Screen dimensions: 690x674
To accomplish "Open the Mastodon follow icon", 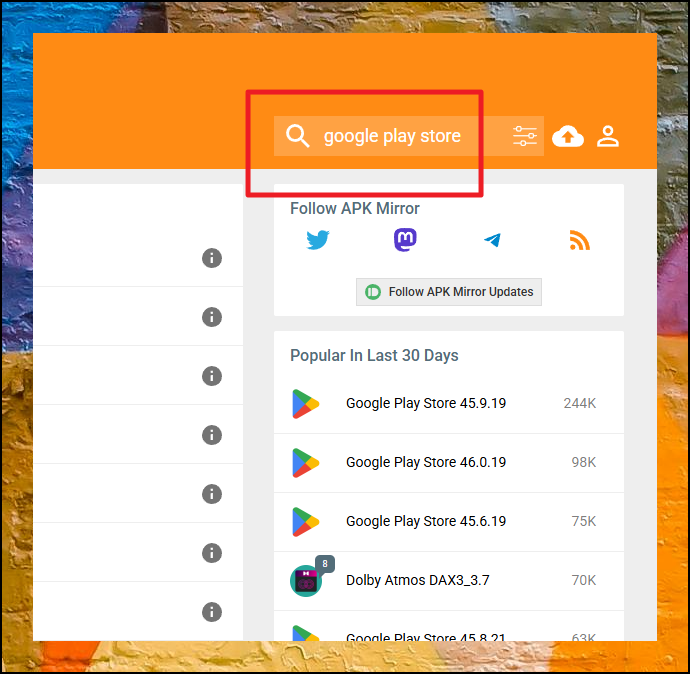I will [x=405, y=240].
